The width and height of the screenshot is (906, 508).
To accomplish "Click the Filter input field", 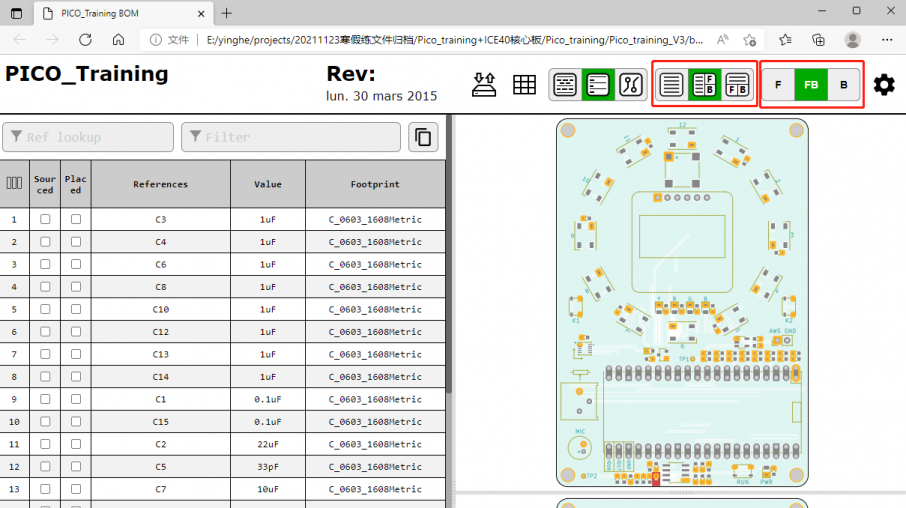I will coord(291,137).
